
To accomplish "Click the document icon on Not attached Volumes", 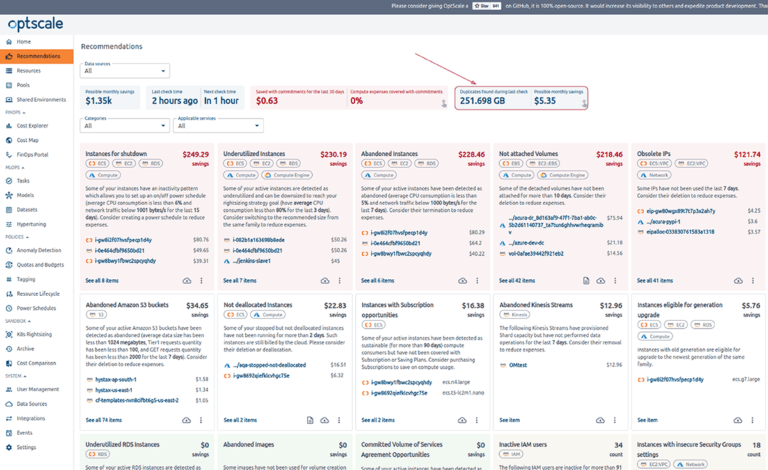I will coord(586,281).
